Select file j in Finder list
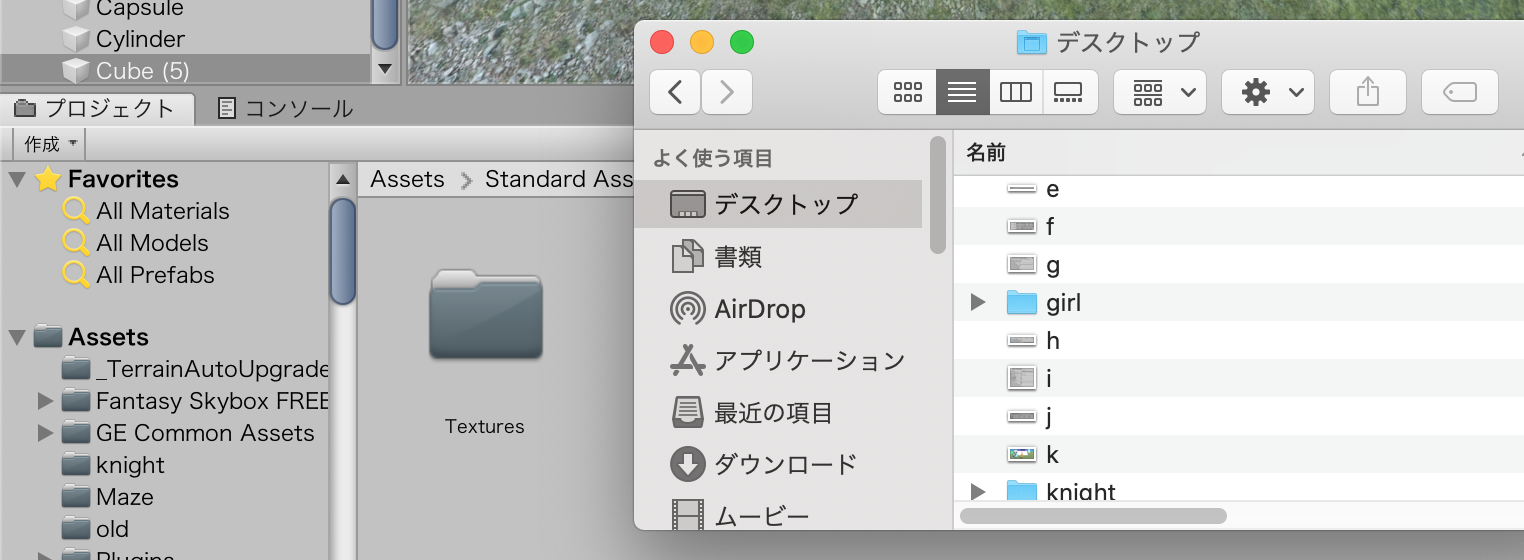The width and height of the screenshot is (1524, 560). pyautogui.click(x=1239, y=417)
